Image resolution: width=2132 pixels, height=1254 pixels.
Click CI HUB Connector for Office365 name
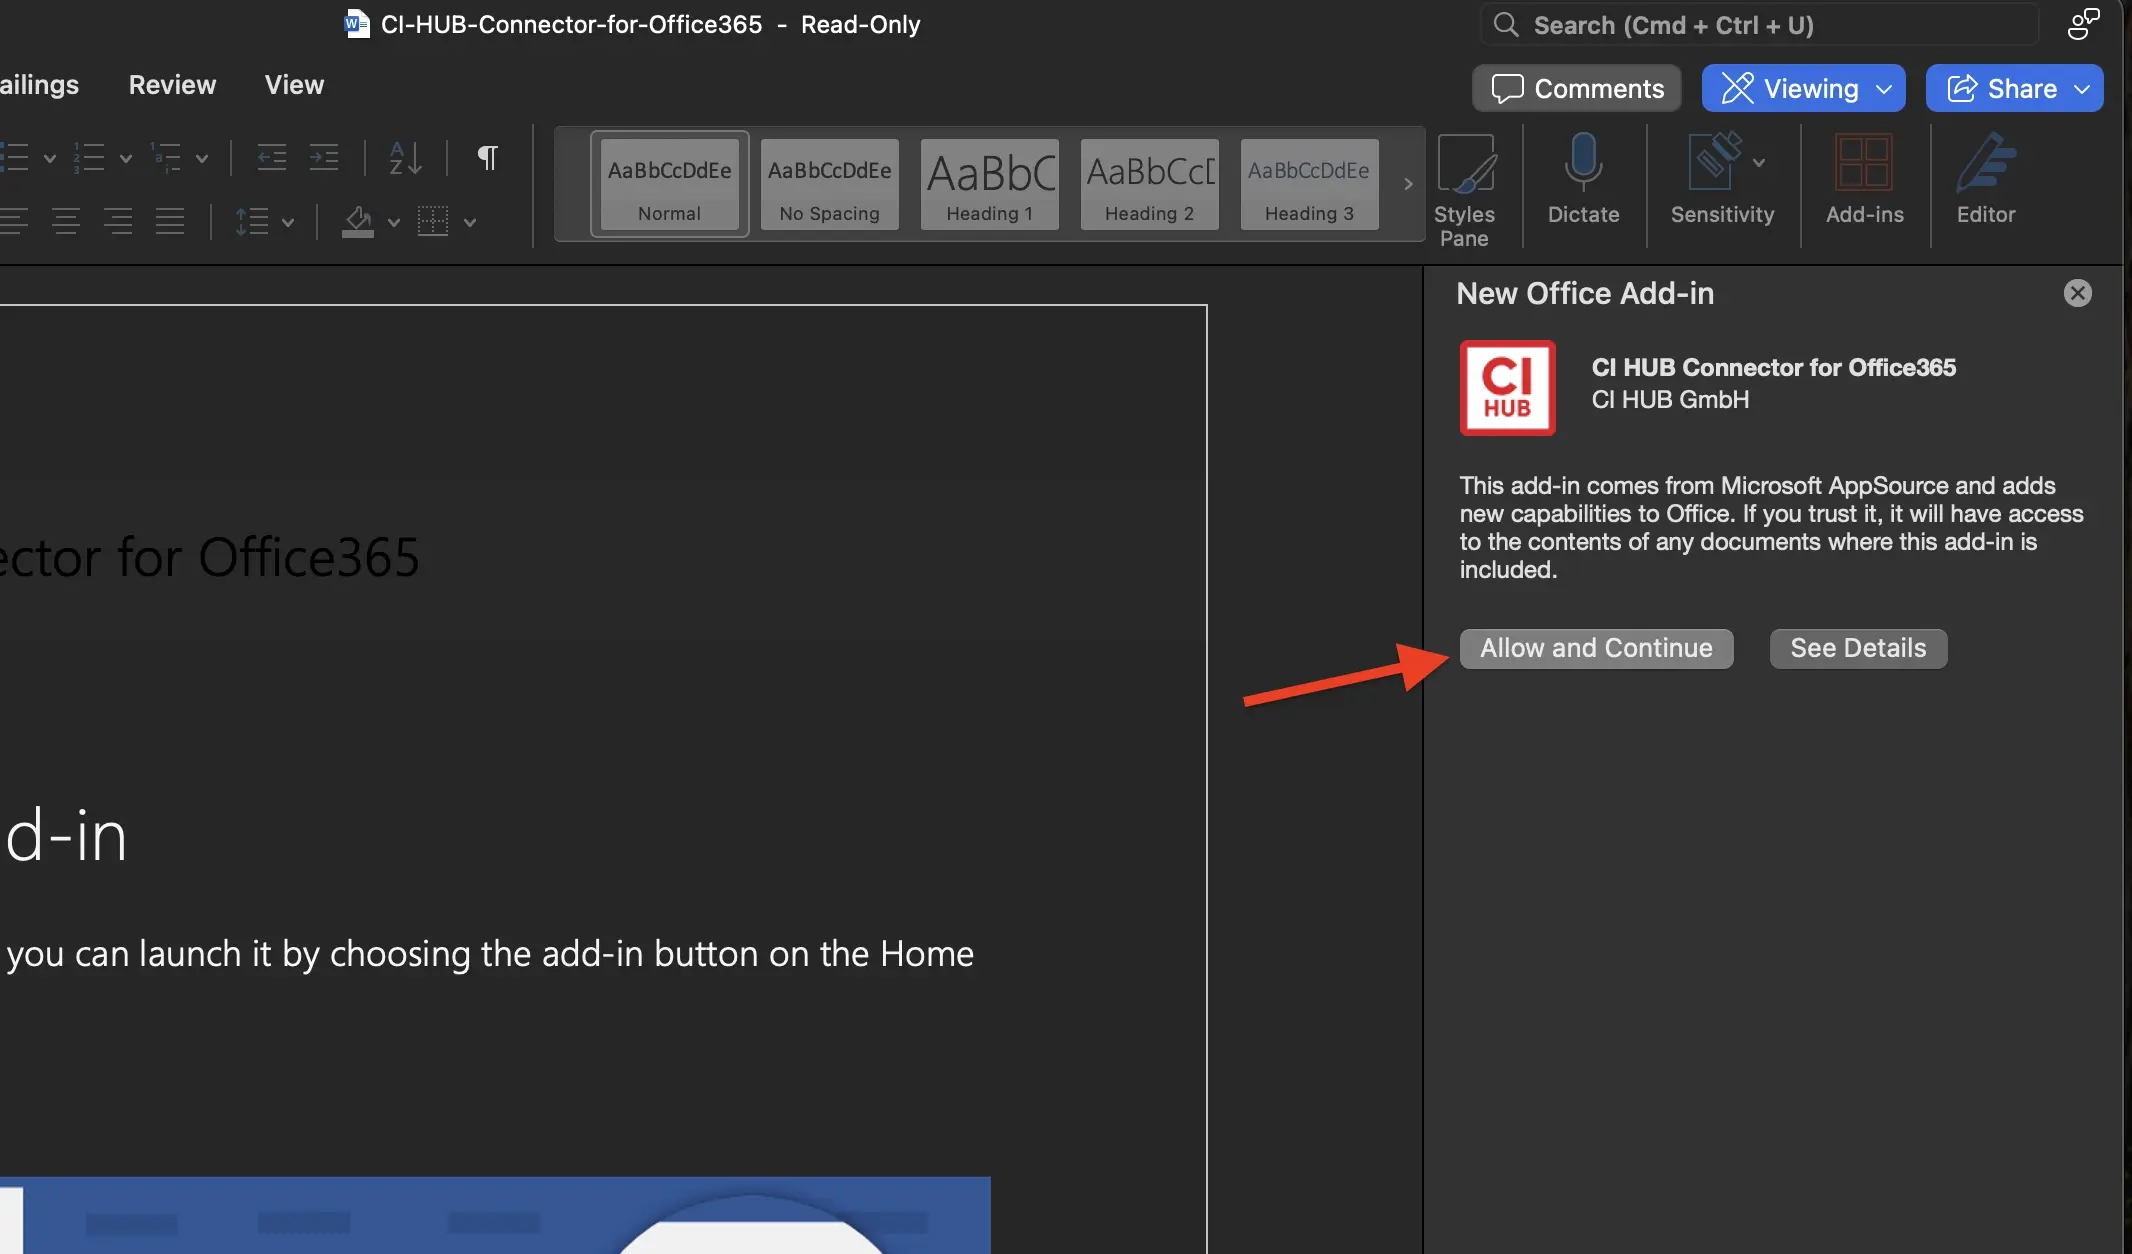pyautogui.click(x=1773, y=367)
